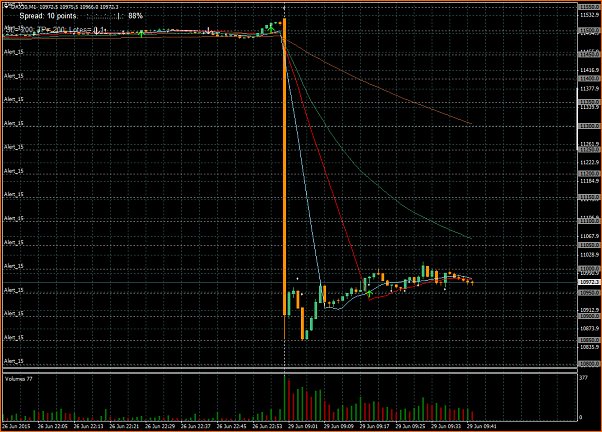Click the 11532.9 price on the axis

pos(589,15)
